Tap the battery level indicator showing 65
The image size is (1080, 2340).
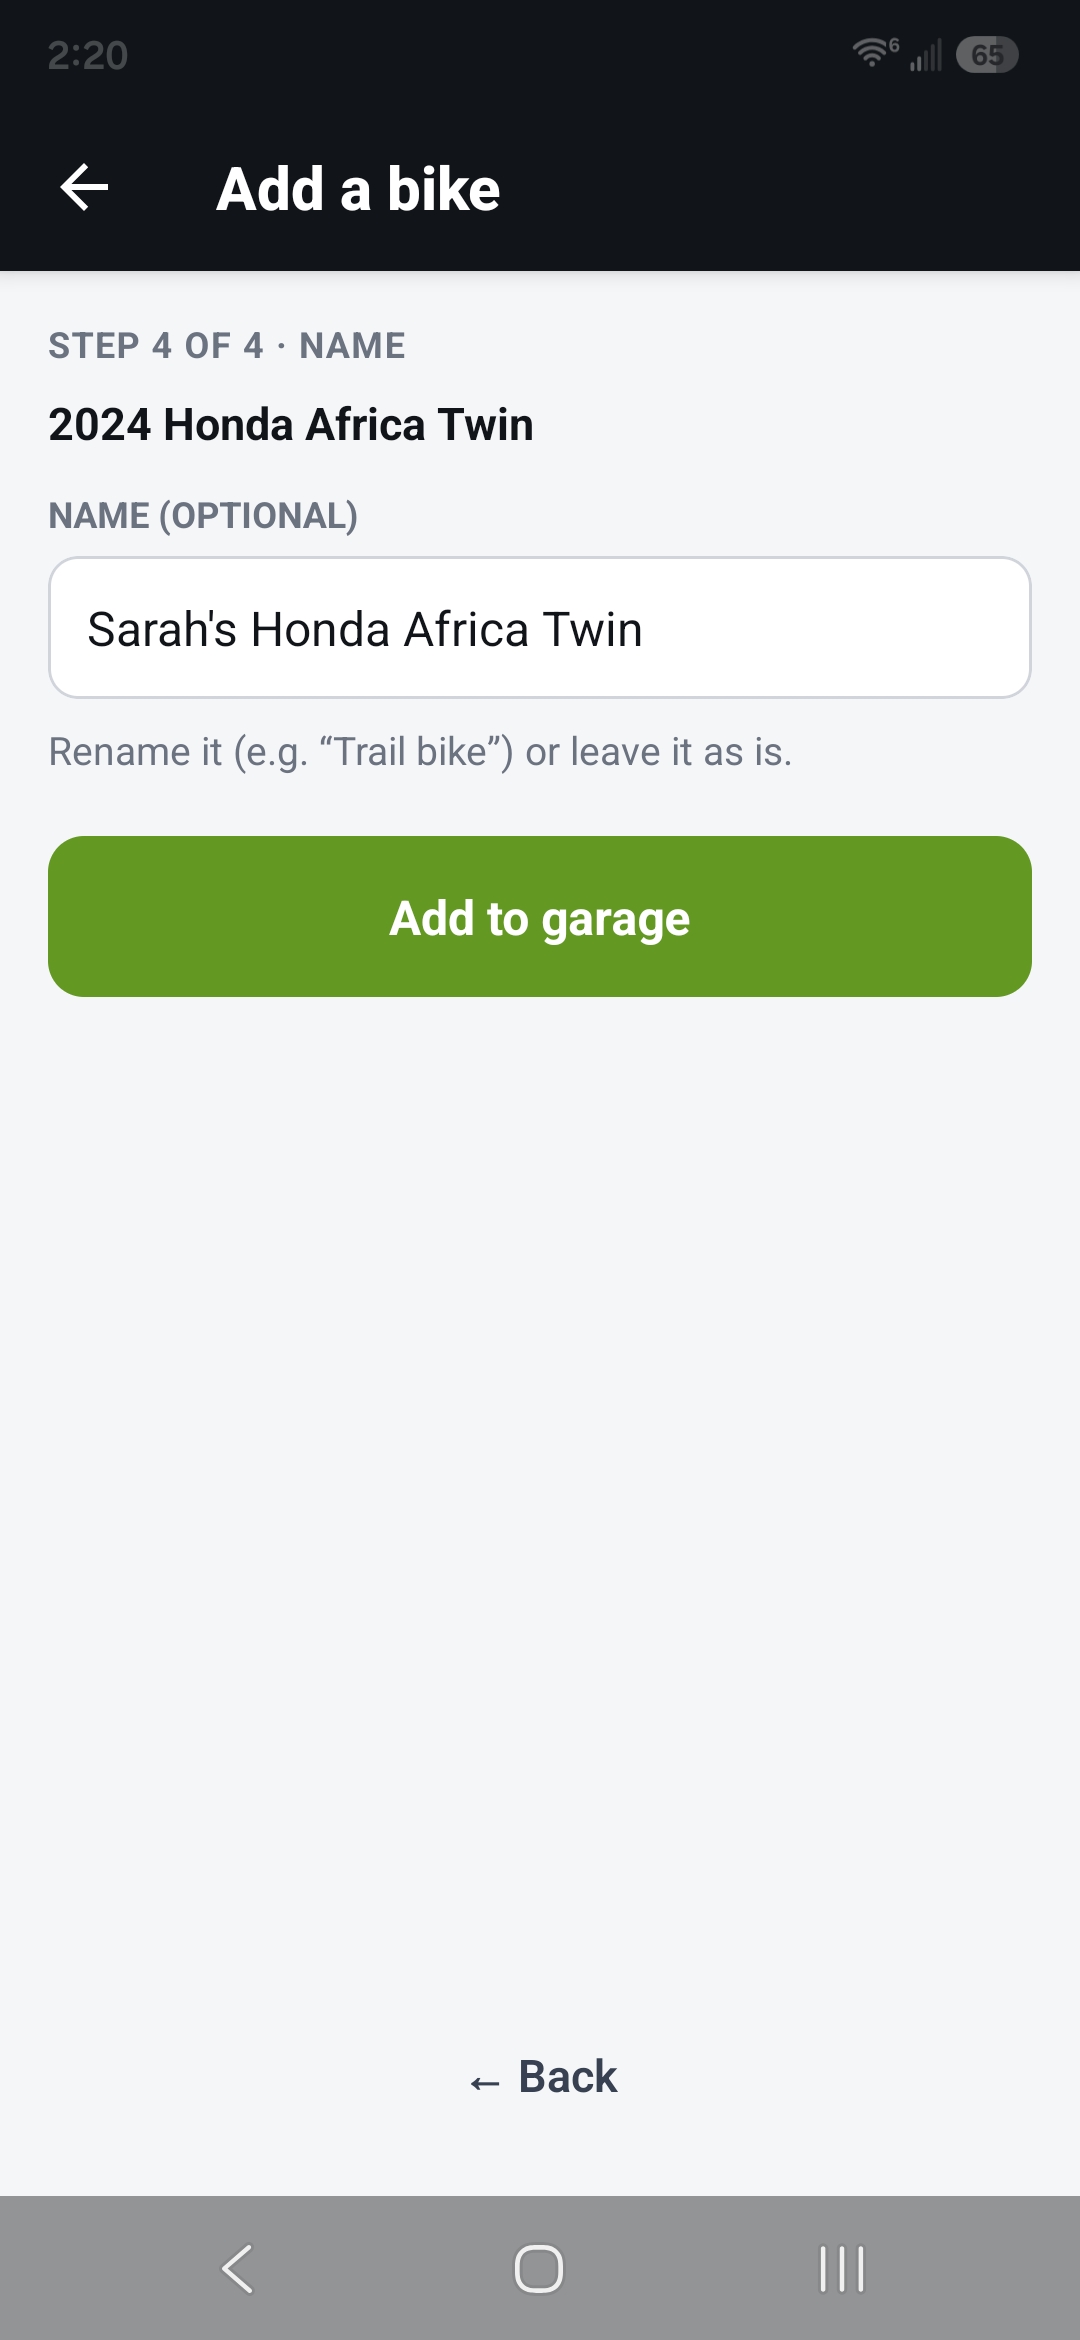click(987, 55)
